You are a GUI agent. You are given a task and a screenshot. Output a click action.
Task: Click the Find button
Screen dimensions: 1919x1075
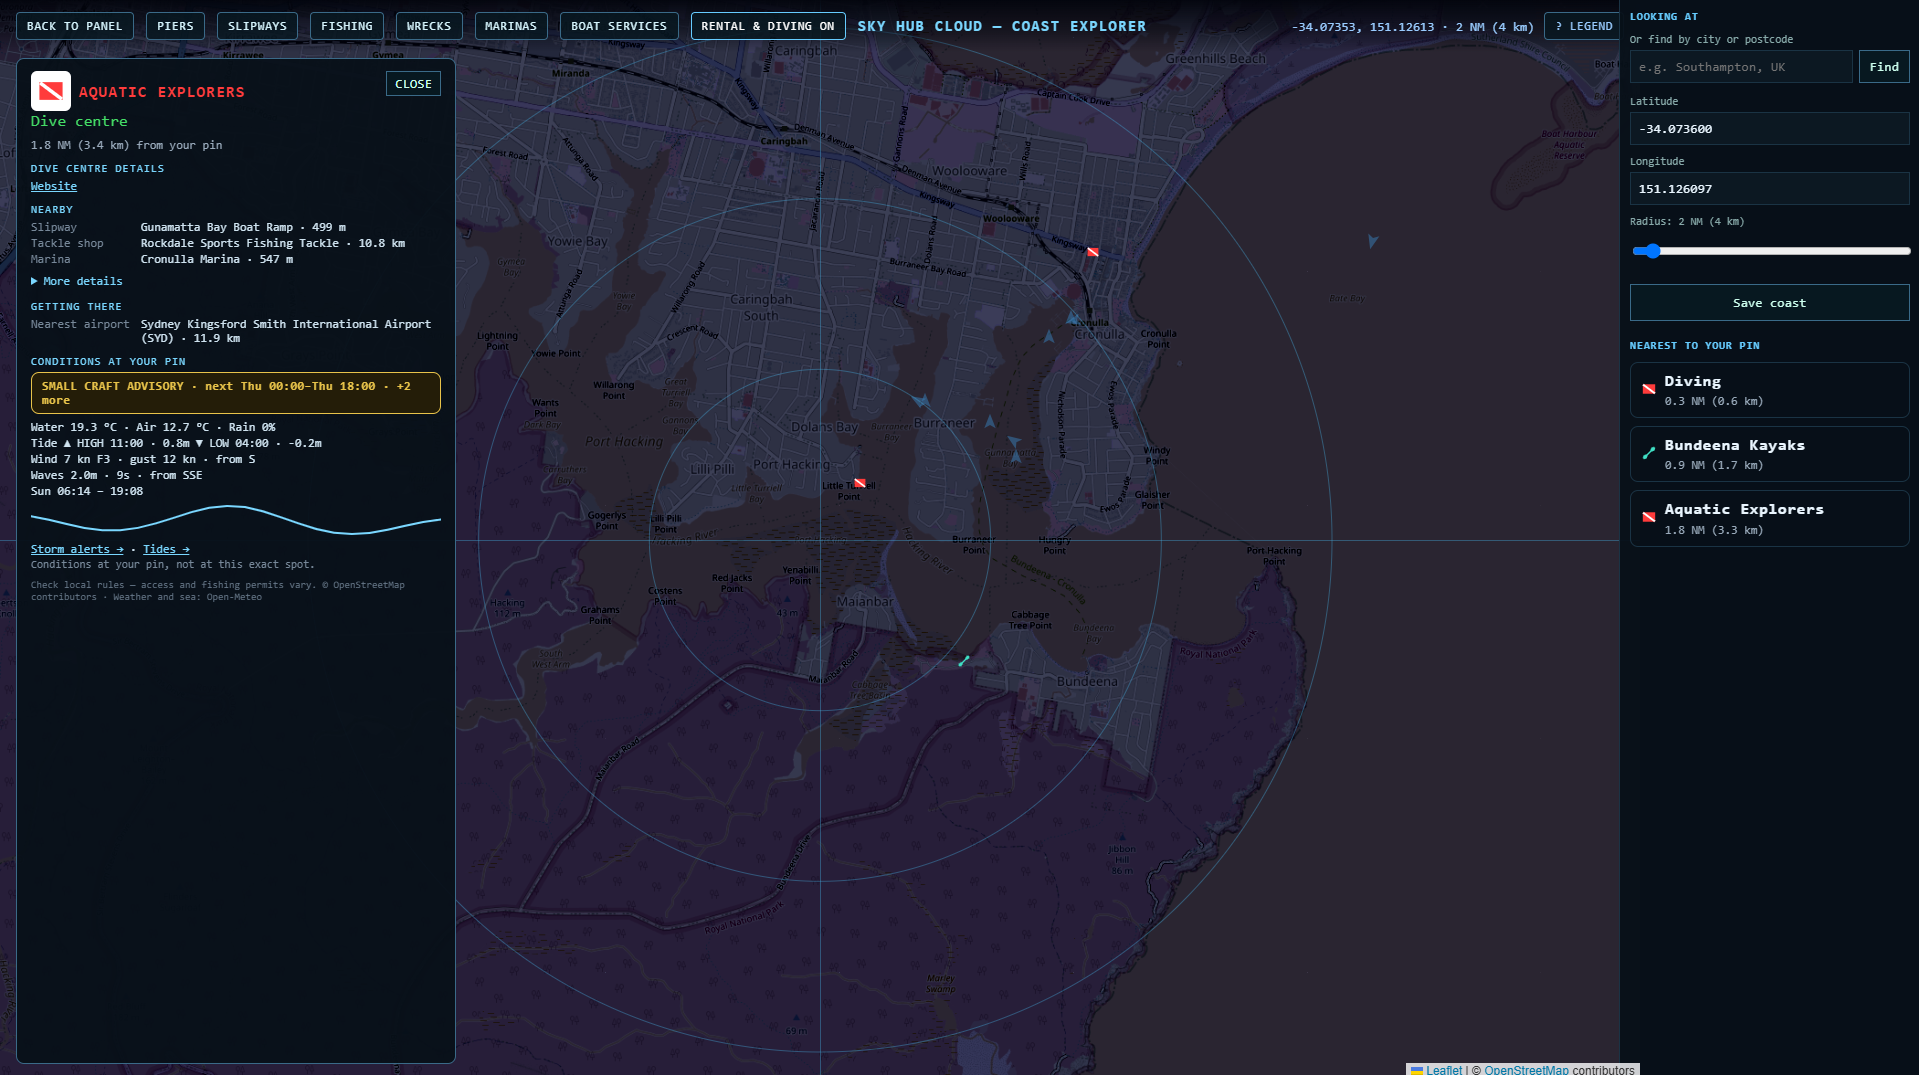point(1884,67)
